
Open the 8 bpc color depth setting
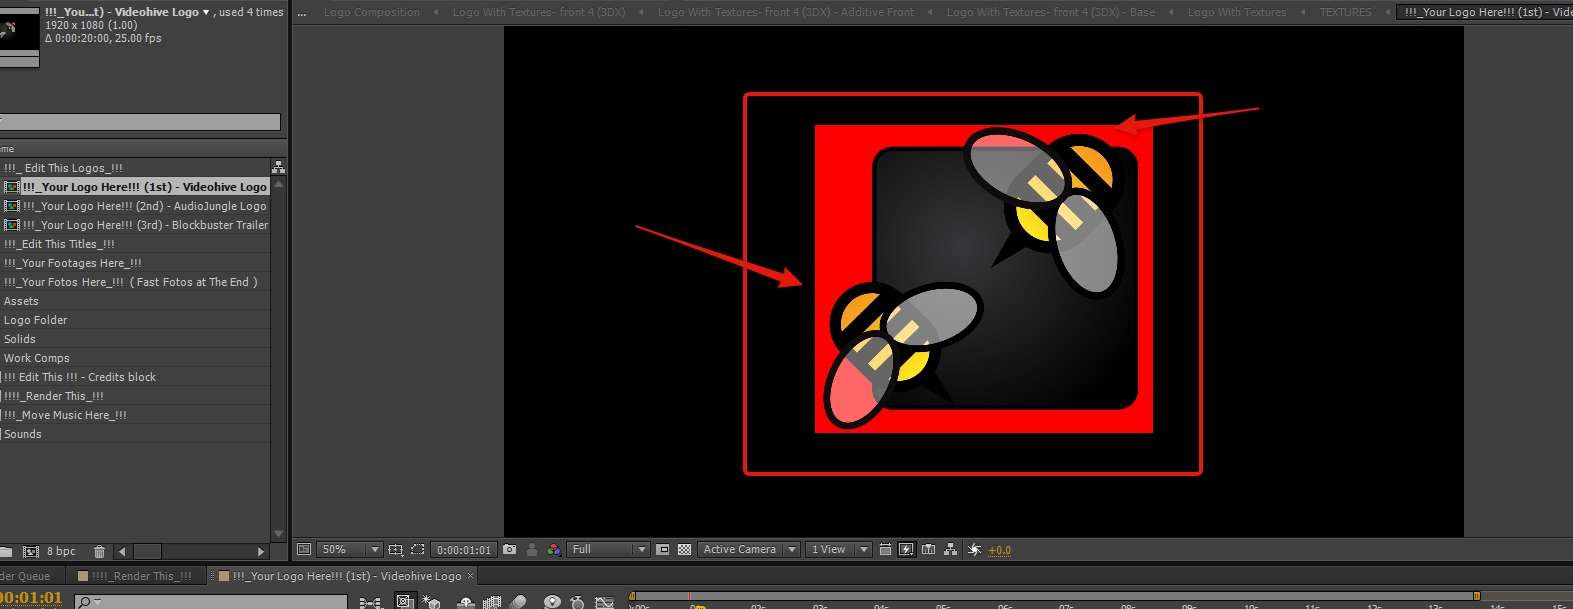click(x=61, y=551)
